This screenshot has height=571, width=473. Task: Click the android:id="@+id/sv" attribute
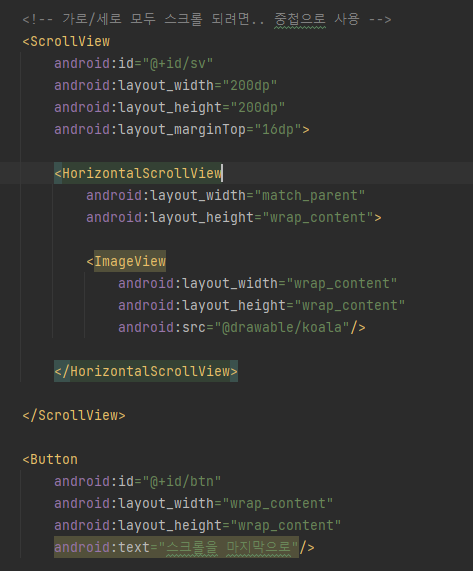(133, 63)
